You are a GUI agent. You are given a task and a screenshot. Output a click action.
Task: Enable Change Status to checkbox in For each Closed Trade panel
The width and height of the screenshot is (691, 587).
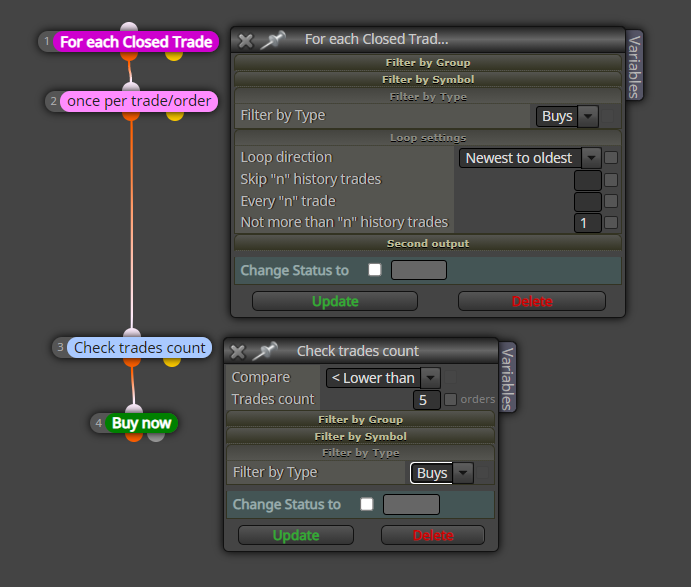tap(375, 270)
